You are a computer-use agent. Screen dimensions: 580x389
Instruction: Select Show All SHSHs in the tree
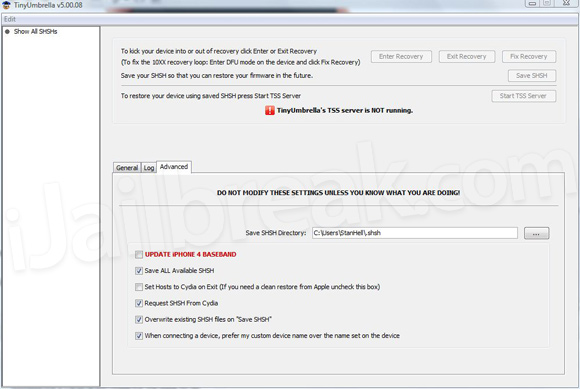pyautogui.click(x=36, y=32)
